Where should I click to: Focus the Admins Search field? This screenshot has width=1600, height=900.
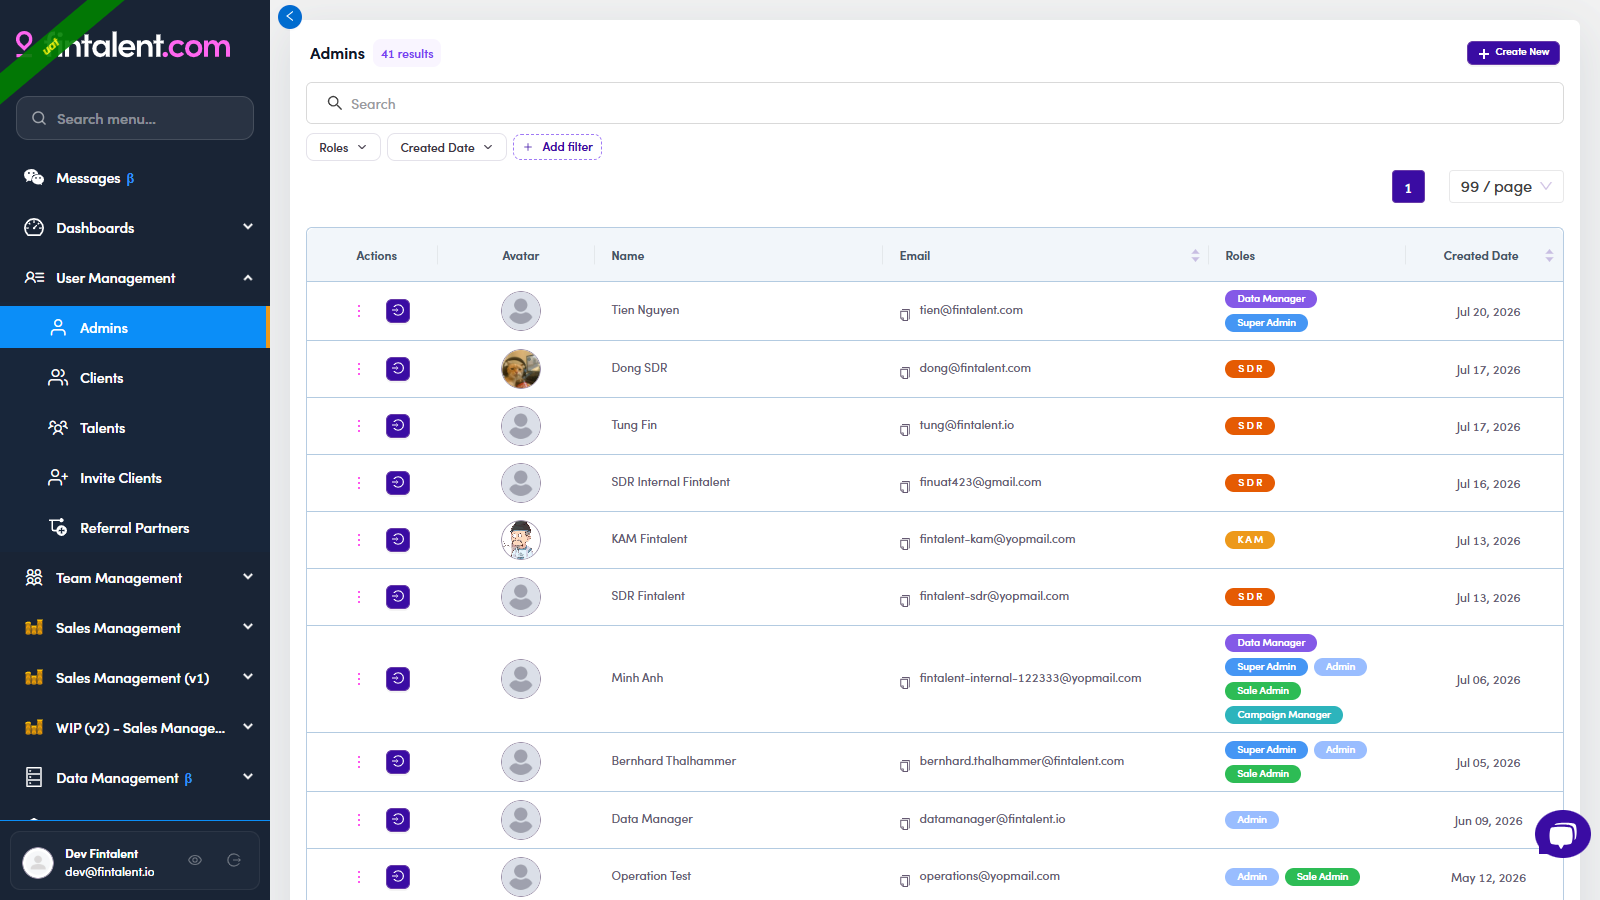[x=935, y=103]
